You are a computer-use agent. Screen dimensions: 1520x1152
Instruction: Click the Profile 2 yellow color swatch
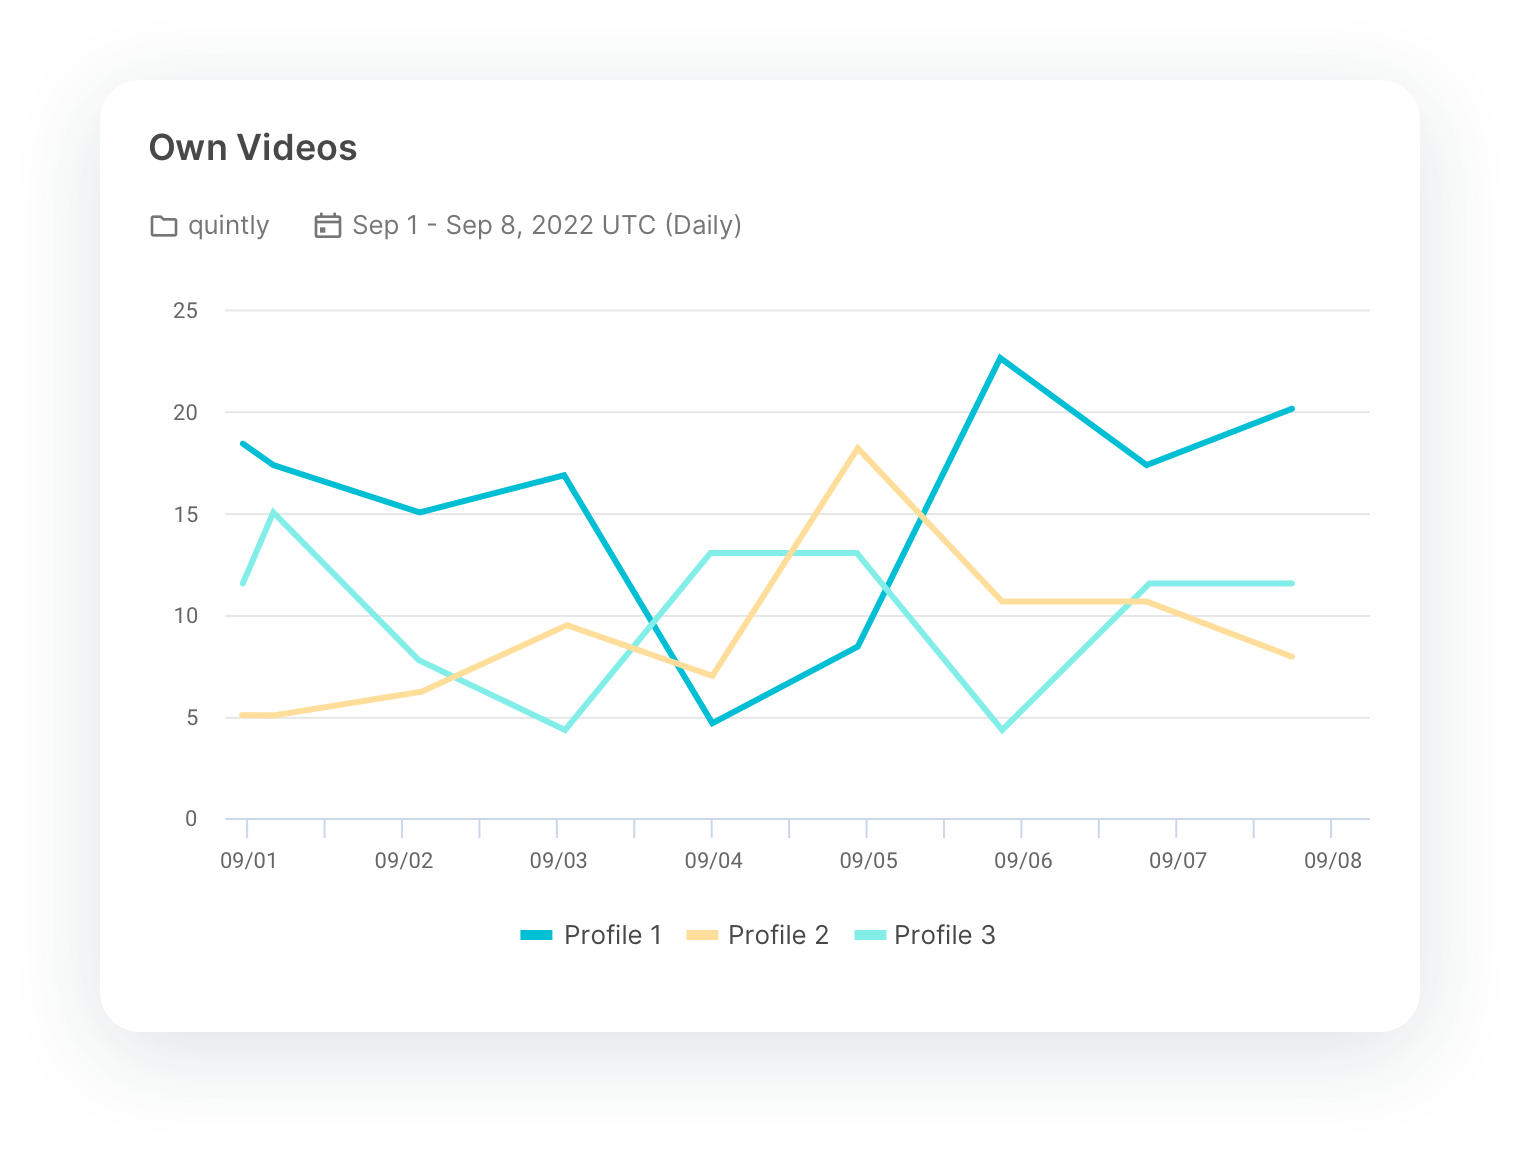point(702,935)
